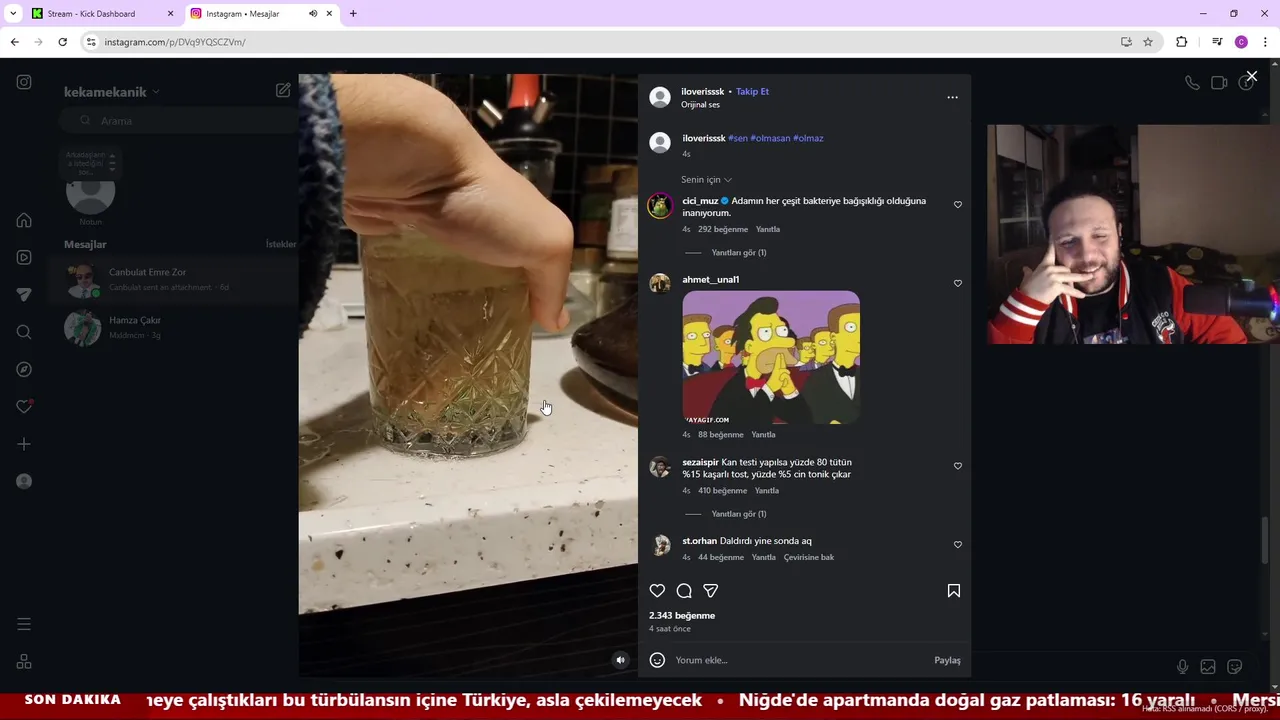Open new browser tab
This screenshot has height=720, width=1280.
353,14
